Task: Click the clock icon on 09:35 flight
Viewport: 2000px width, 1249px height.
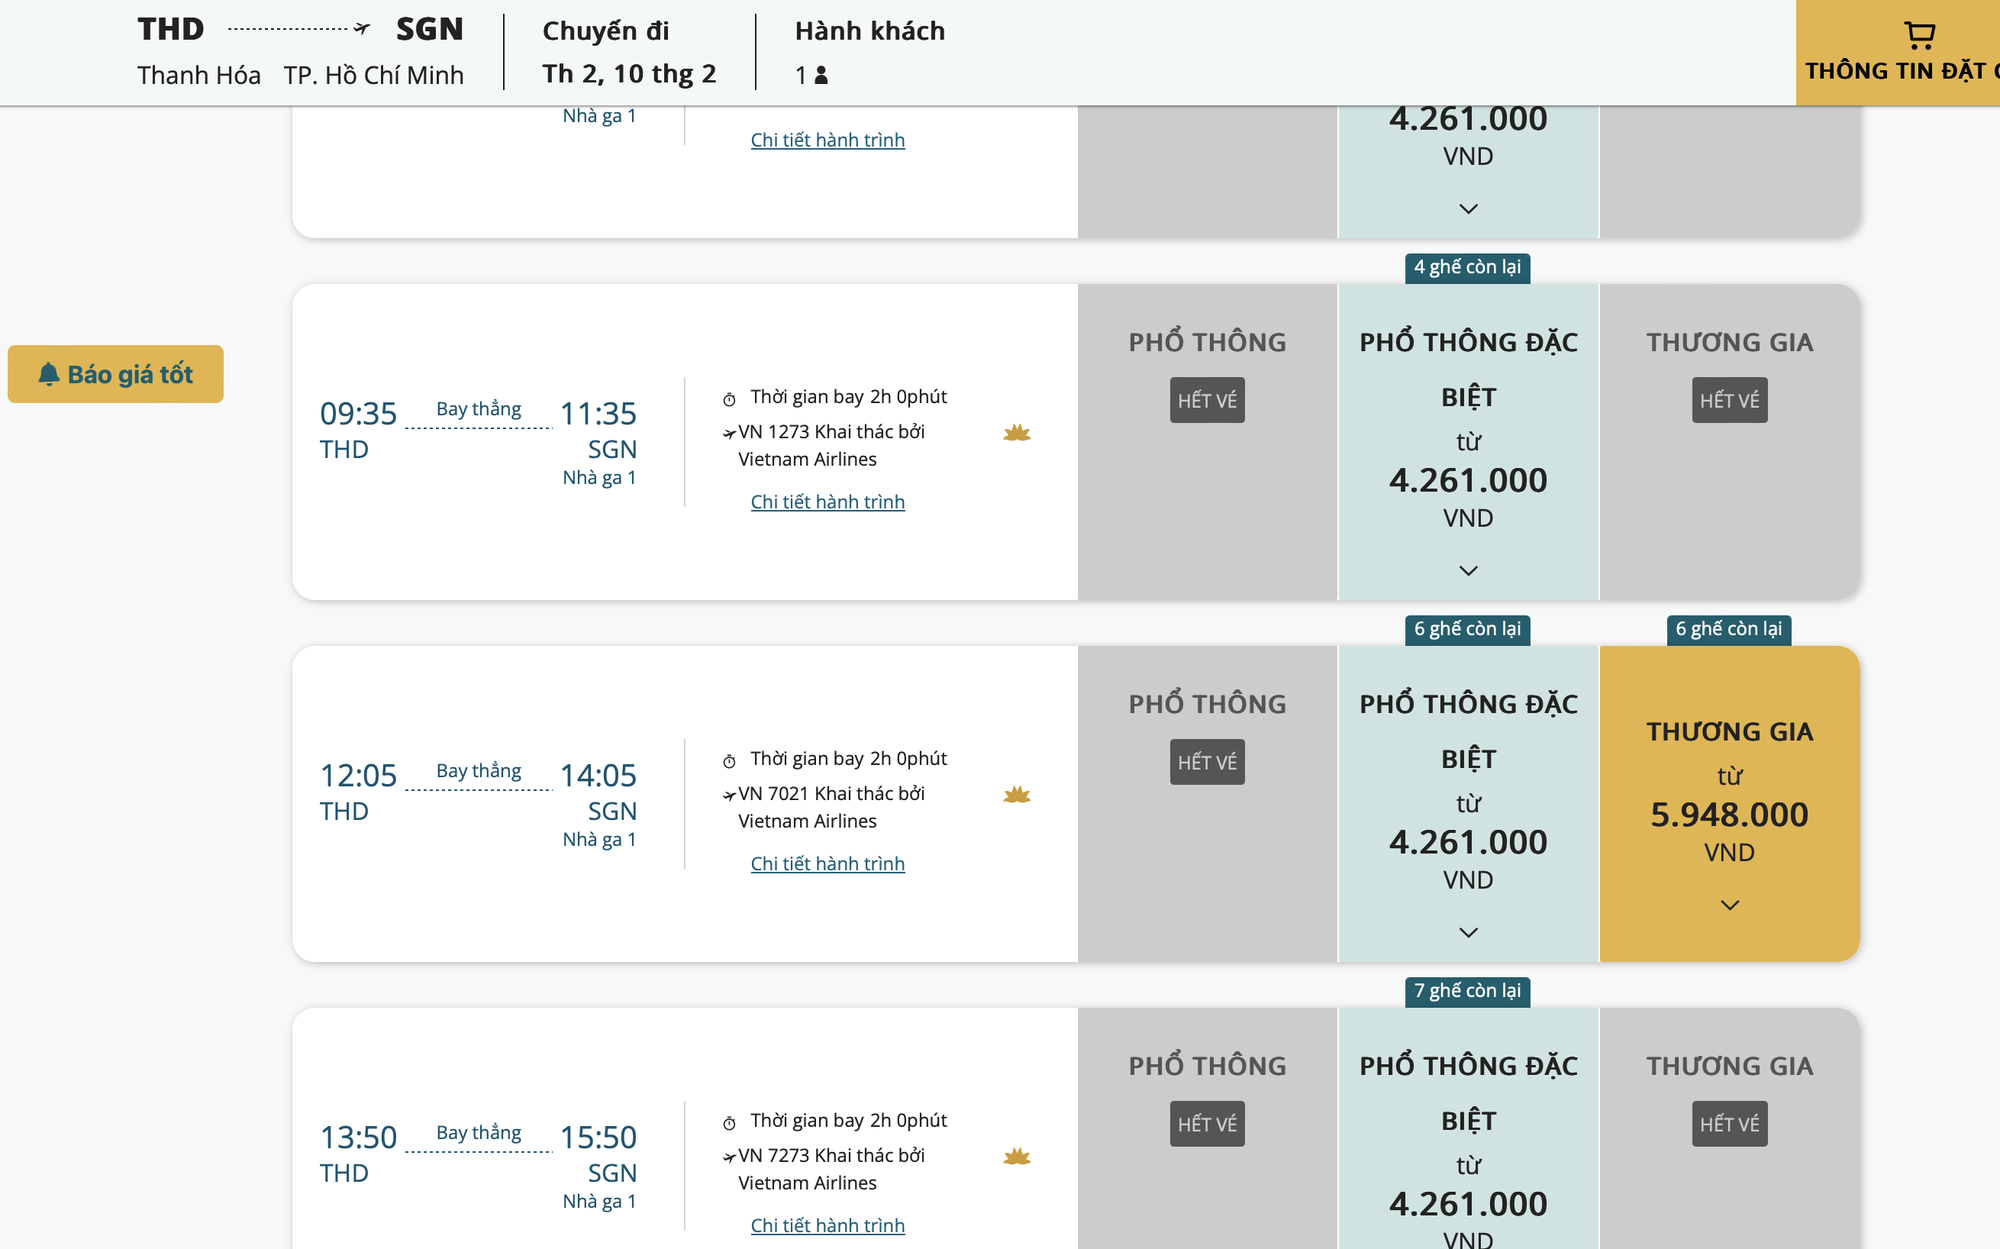Action: pos(730,400)
